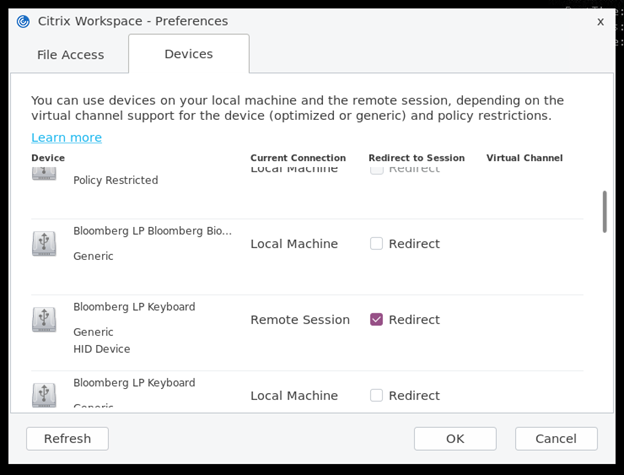Image resolution: width=624 pixels, height=475 pixels.
Task: Click the Cancel button
Action: point(556,438)
